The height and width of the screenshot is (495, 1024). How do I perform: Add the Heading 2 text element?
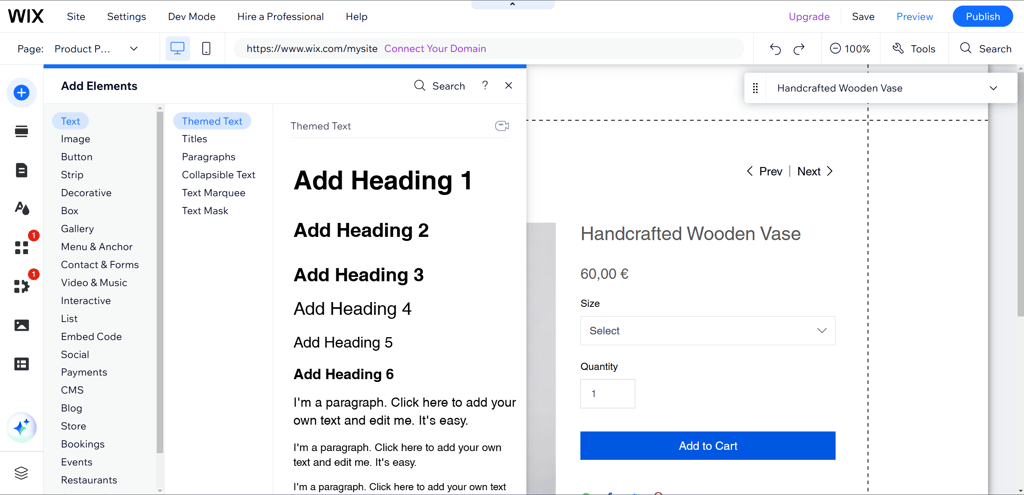(361, 230)
